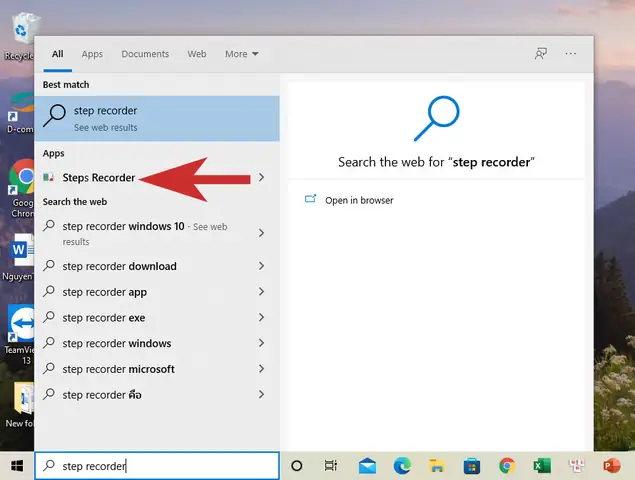Click the Cortana circle icon

(297, 466)
